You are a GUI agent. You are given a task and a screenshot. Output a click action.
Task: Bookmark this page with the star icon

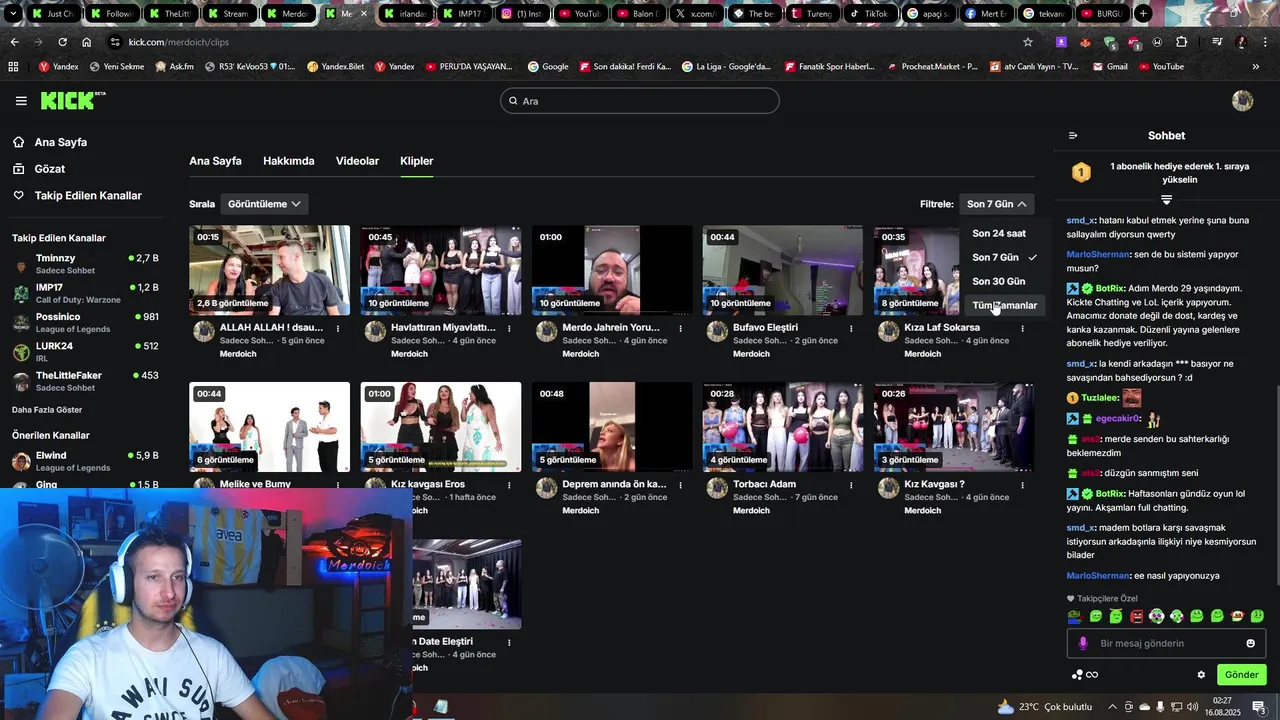click(1027, 42)
